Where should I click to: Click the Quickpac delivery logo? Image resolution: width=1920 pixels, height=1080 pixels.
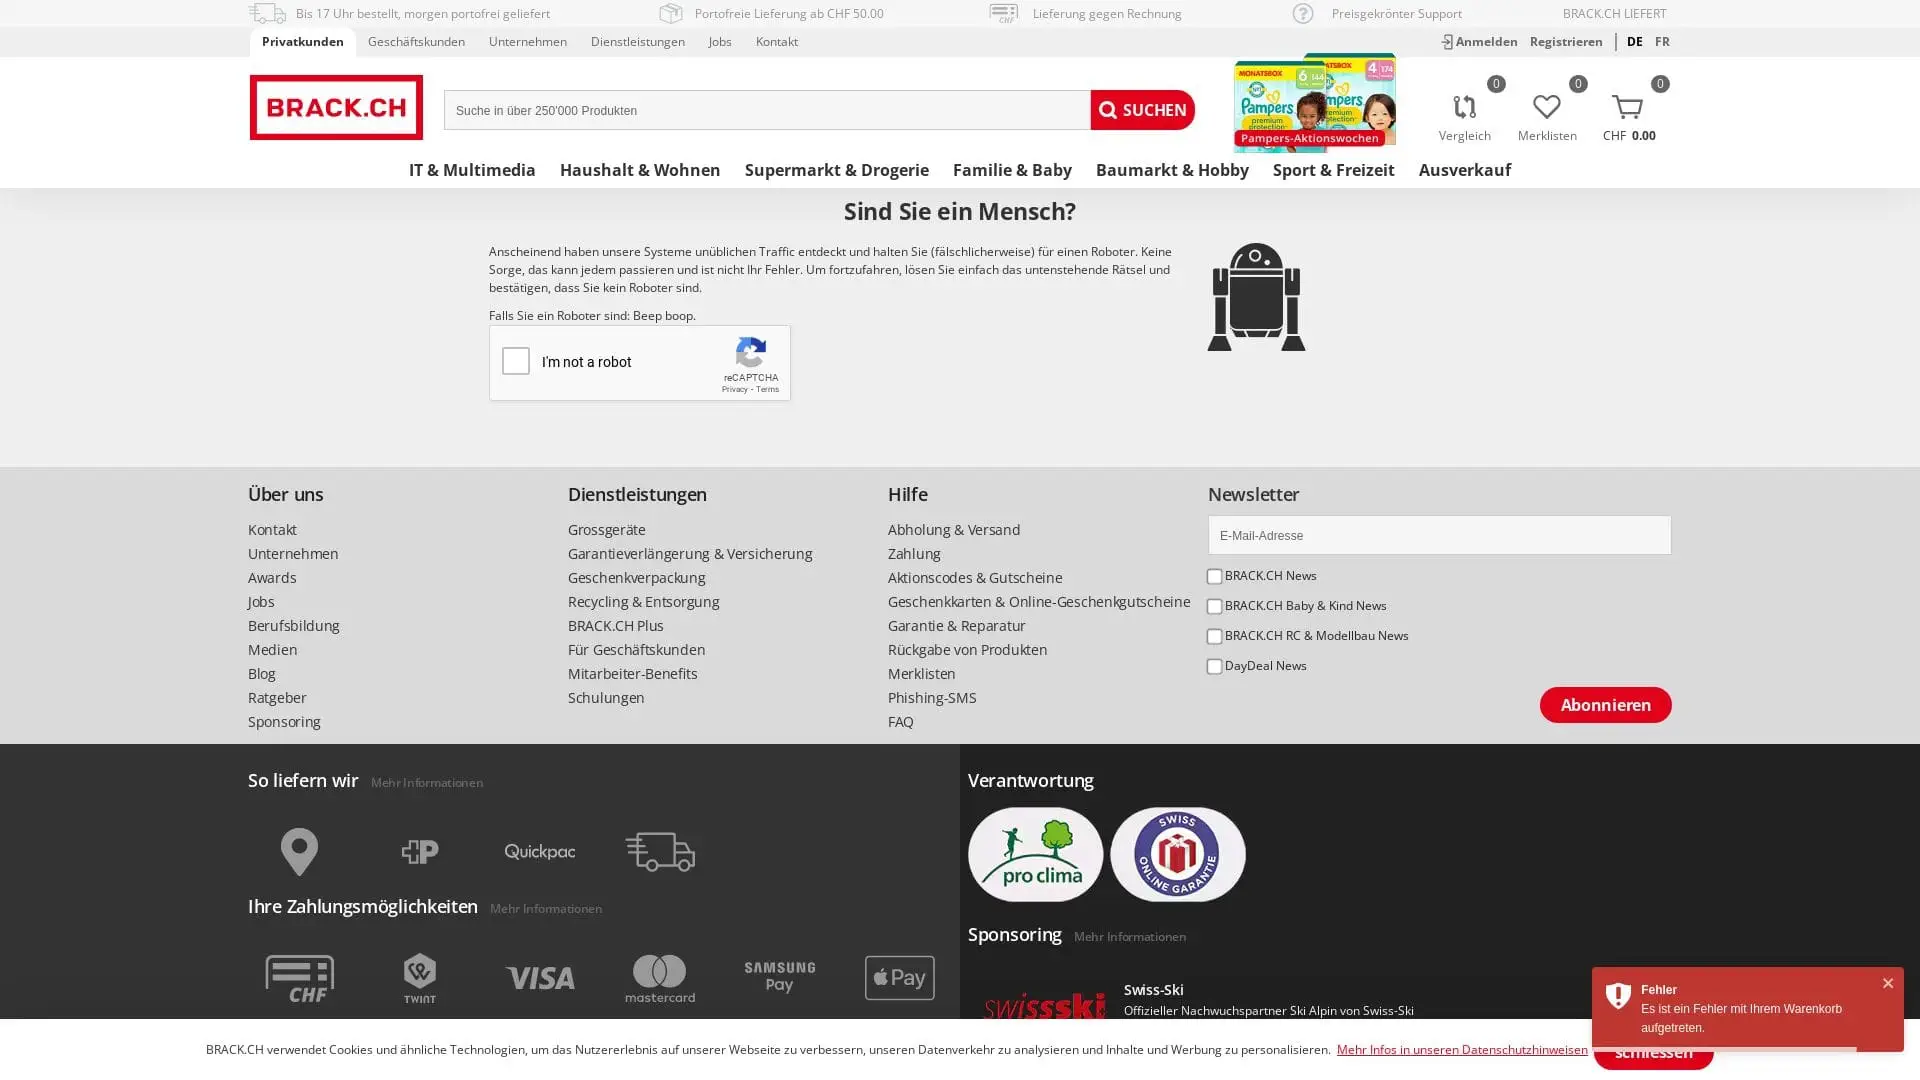[540, 852]
